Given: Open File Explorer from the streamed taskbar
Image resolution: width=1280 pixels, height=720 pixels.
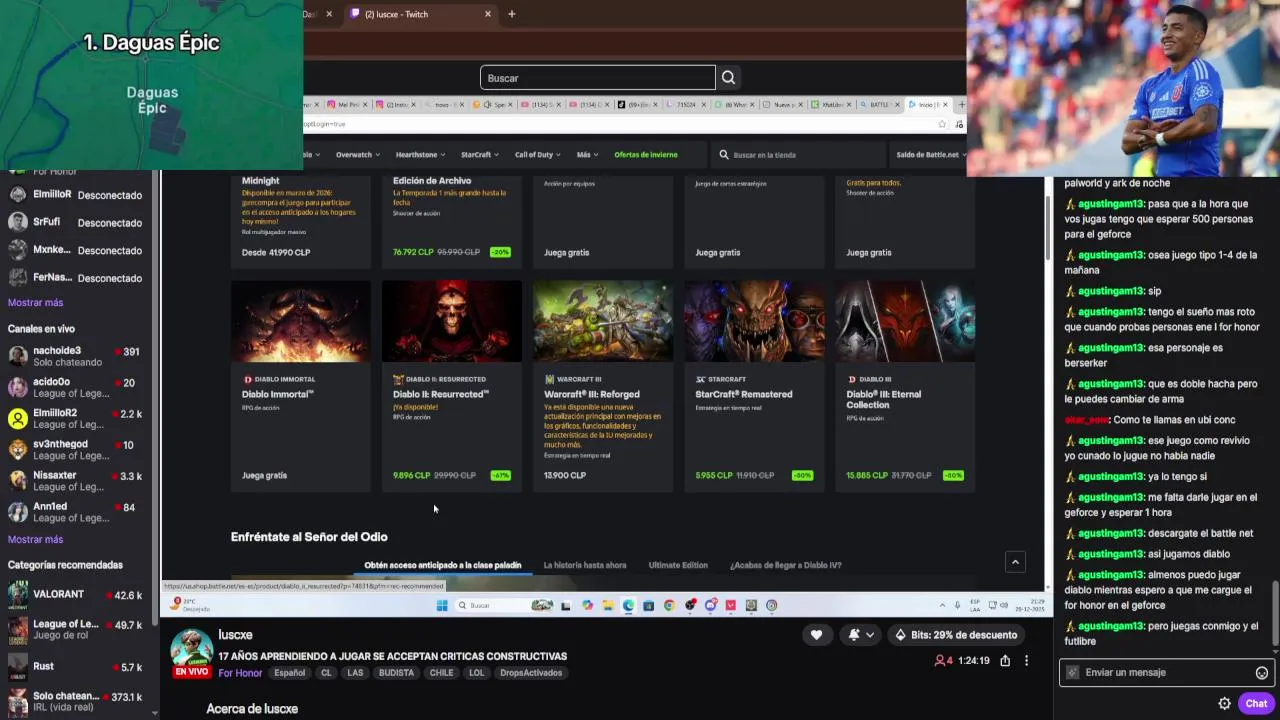Looking at the screenshot, I should 607,605.
